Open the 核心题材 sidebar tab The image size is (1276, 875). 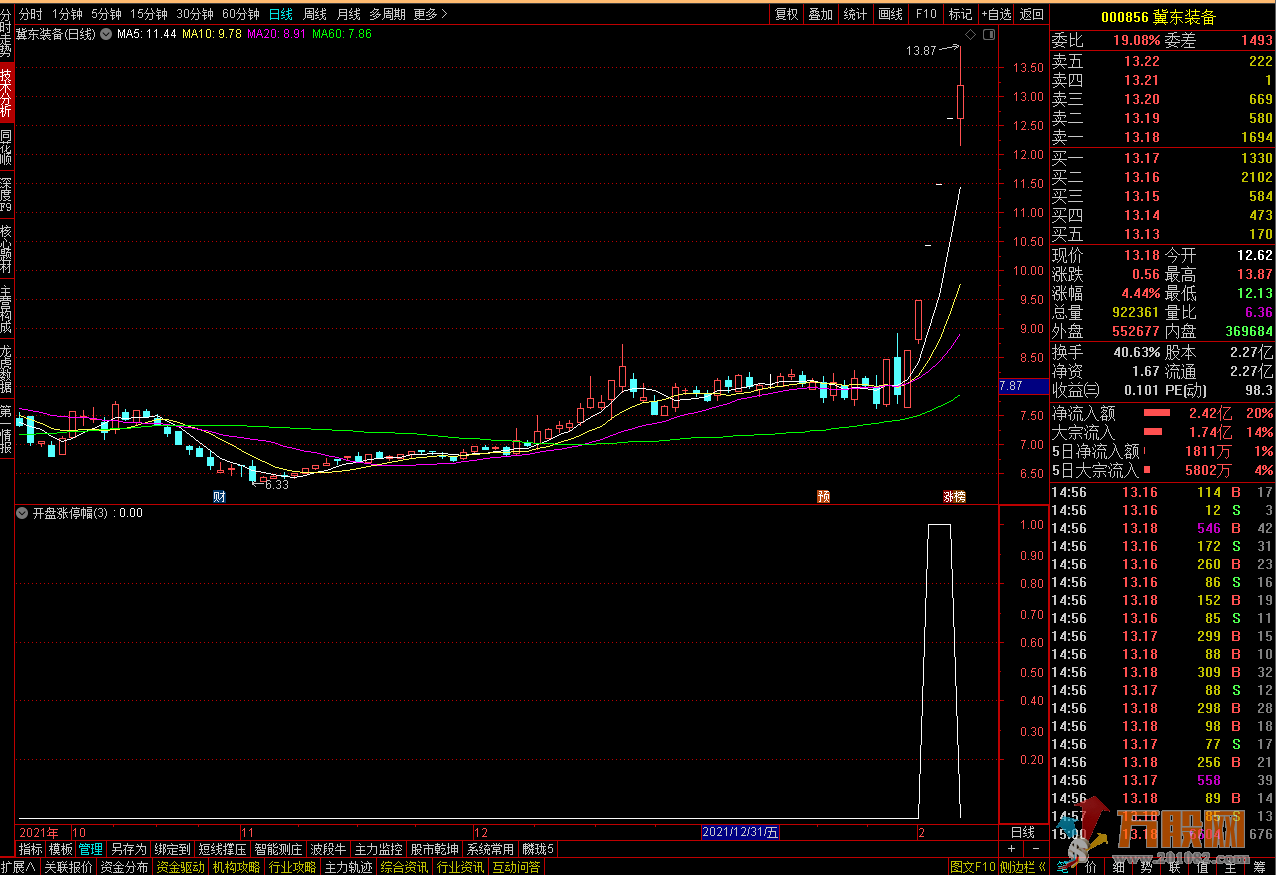point(6,248)
